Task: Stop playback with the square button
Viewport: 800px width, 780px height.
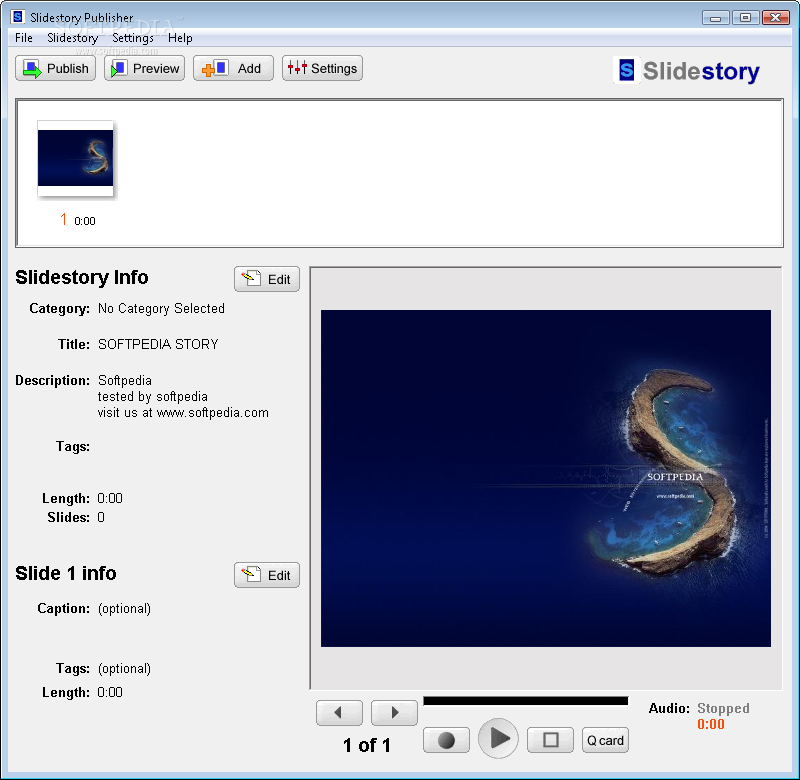Action: [x=551, y=740]
